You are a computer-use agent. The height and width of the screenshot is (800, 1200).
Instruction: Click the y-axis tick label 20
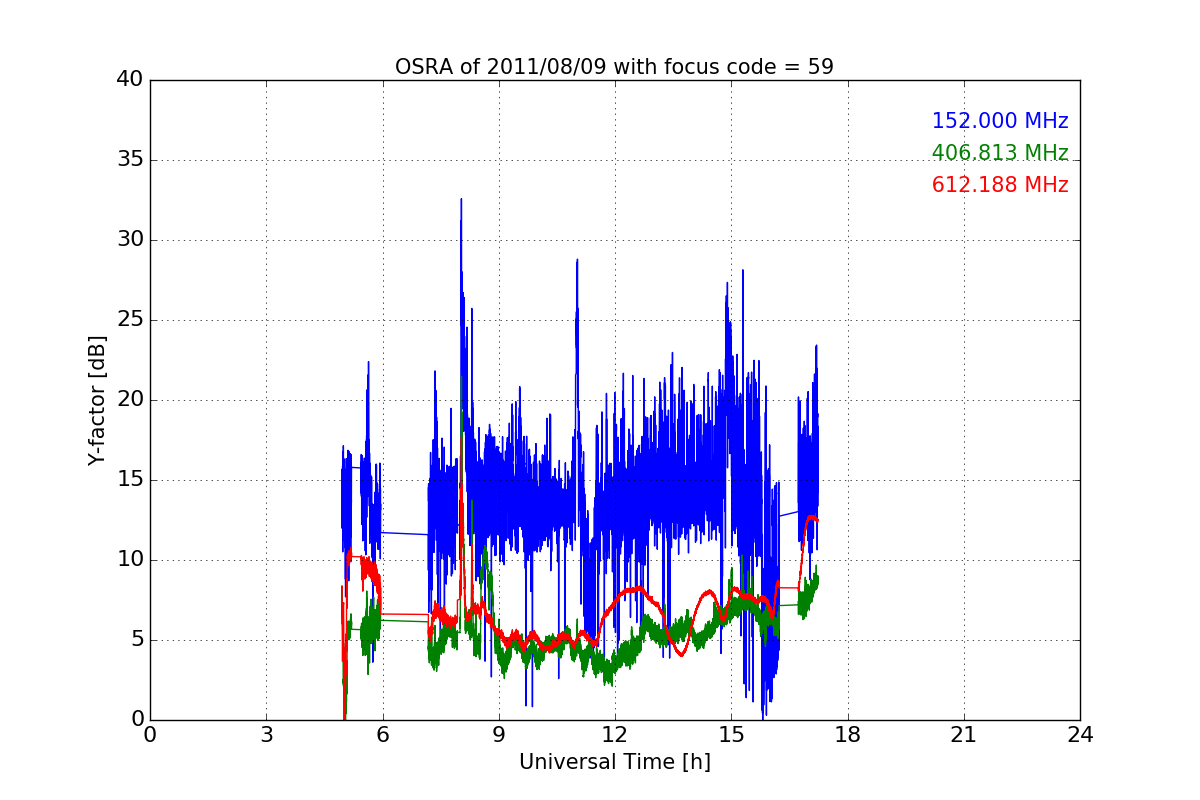click(x=130, y=400)
